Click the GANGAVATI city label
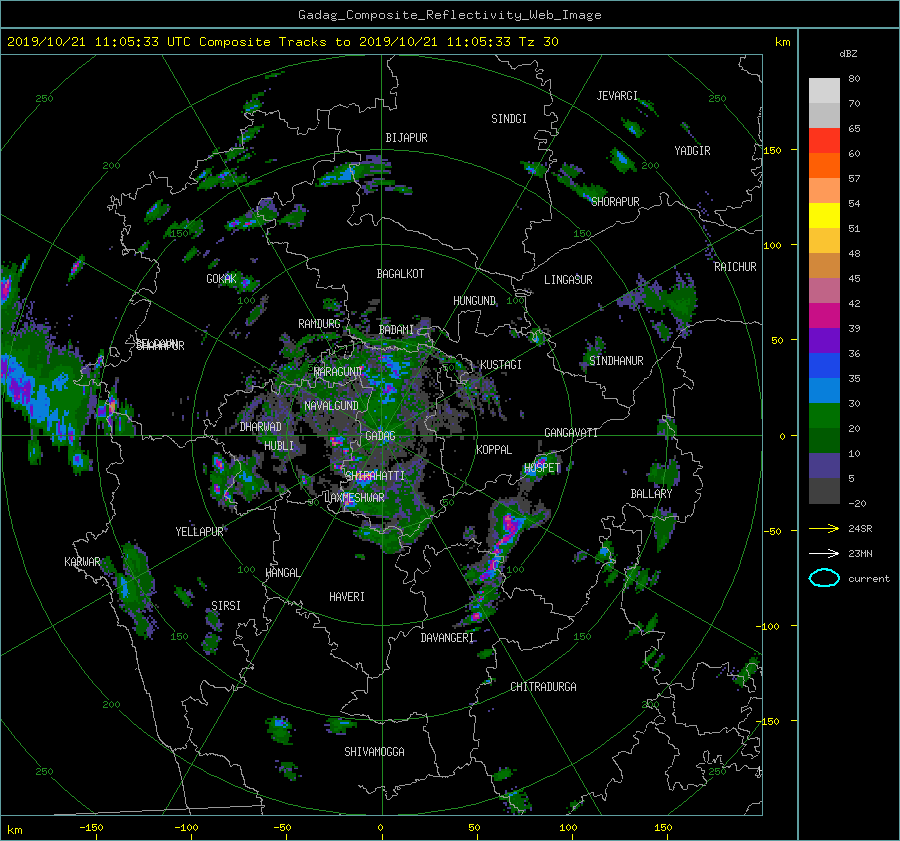 click(x=571, y=432)
